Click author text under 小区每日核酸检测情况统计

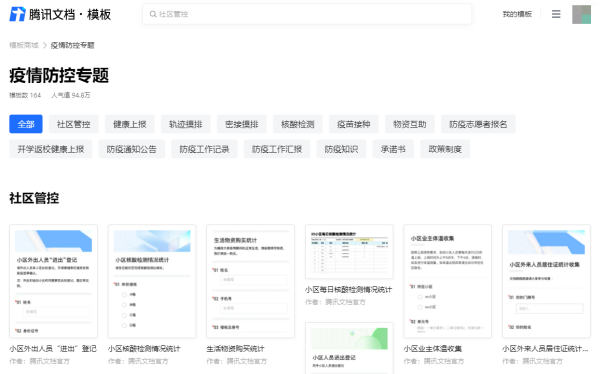tap(335, 302)
